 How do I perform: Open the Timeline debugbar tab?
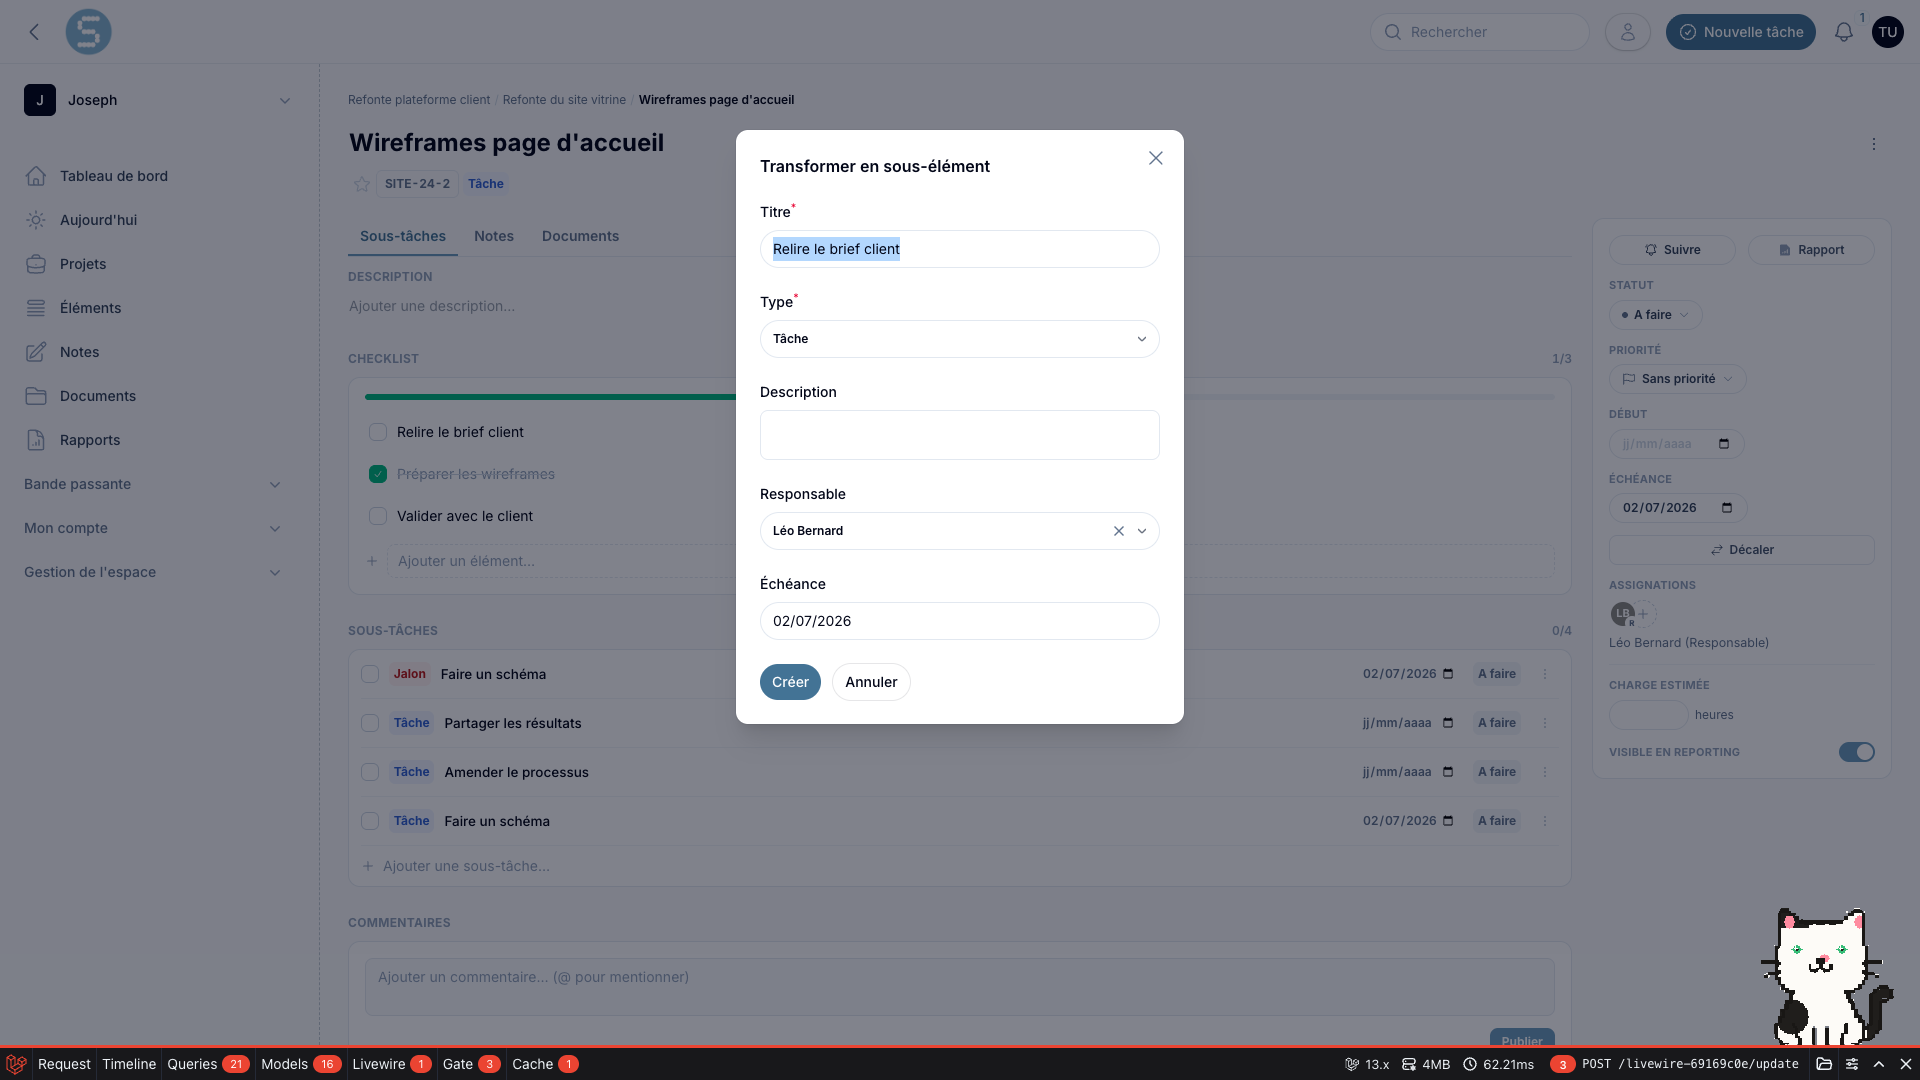(x=129, y=1064)
